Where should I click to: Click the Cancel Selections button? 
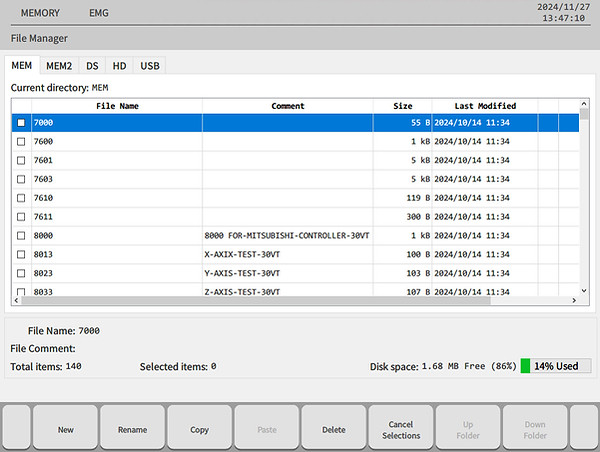401,429
